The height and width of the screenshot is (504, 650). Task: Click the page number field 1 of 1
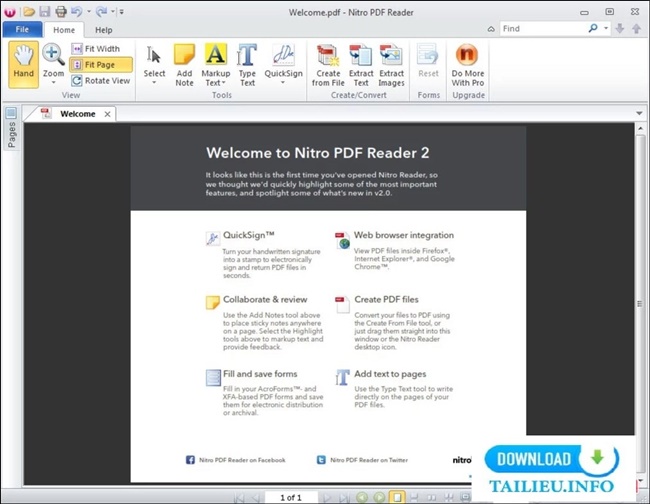pos(291,497)
